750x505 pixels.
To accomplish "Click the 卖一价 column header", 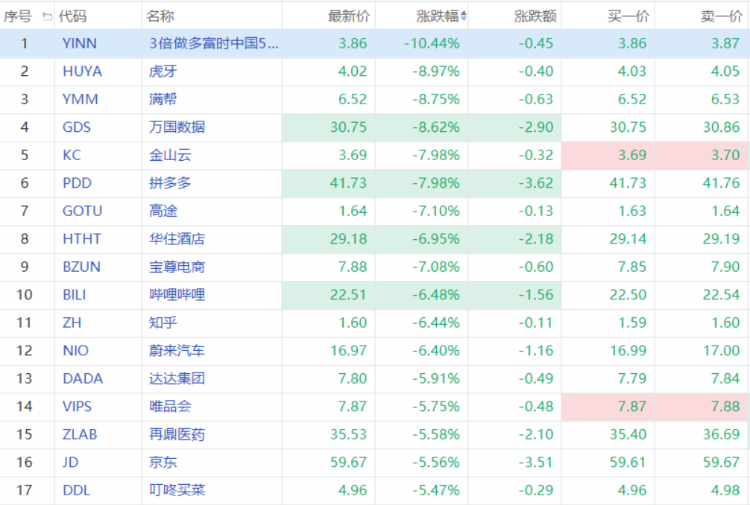I will (x=720, y=16).
